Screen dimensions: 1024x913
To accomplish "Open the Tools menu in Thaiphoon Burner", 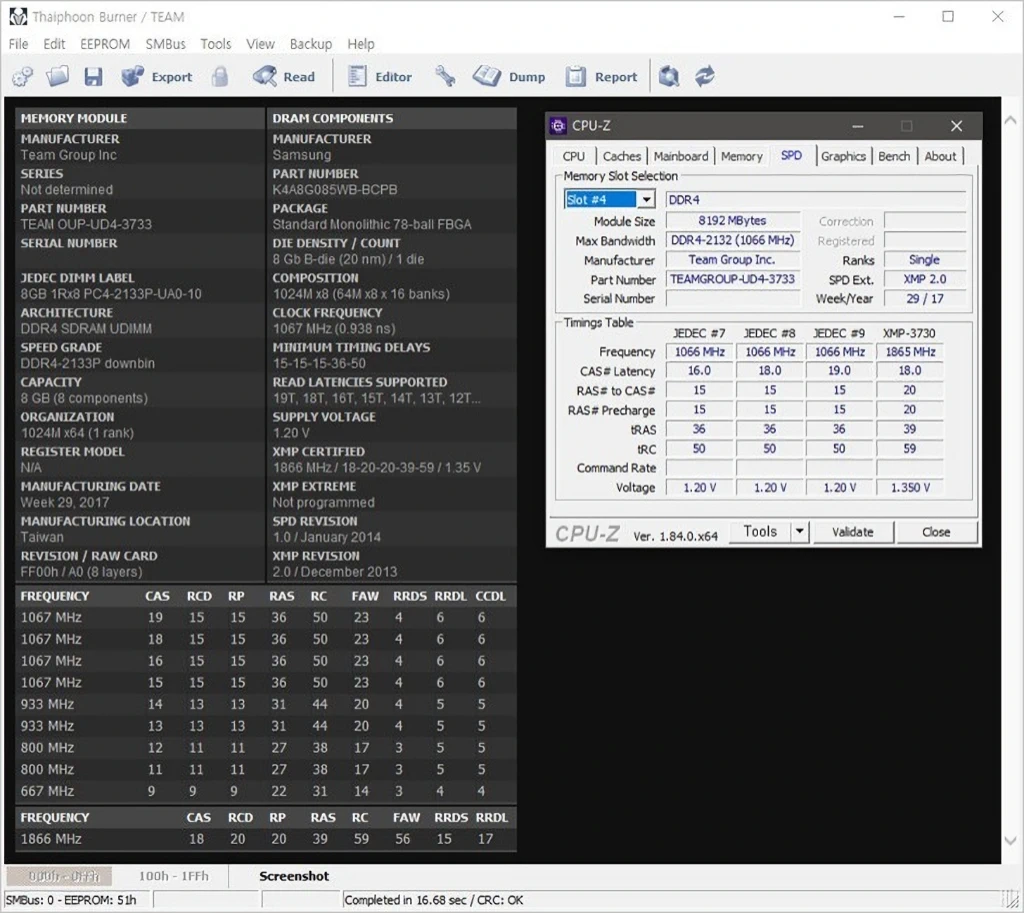I will 216,44.
